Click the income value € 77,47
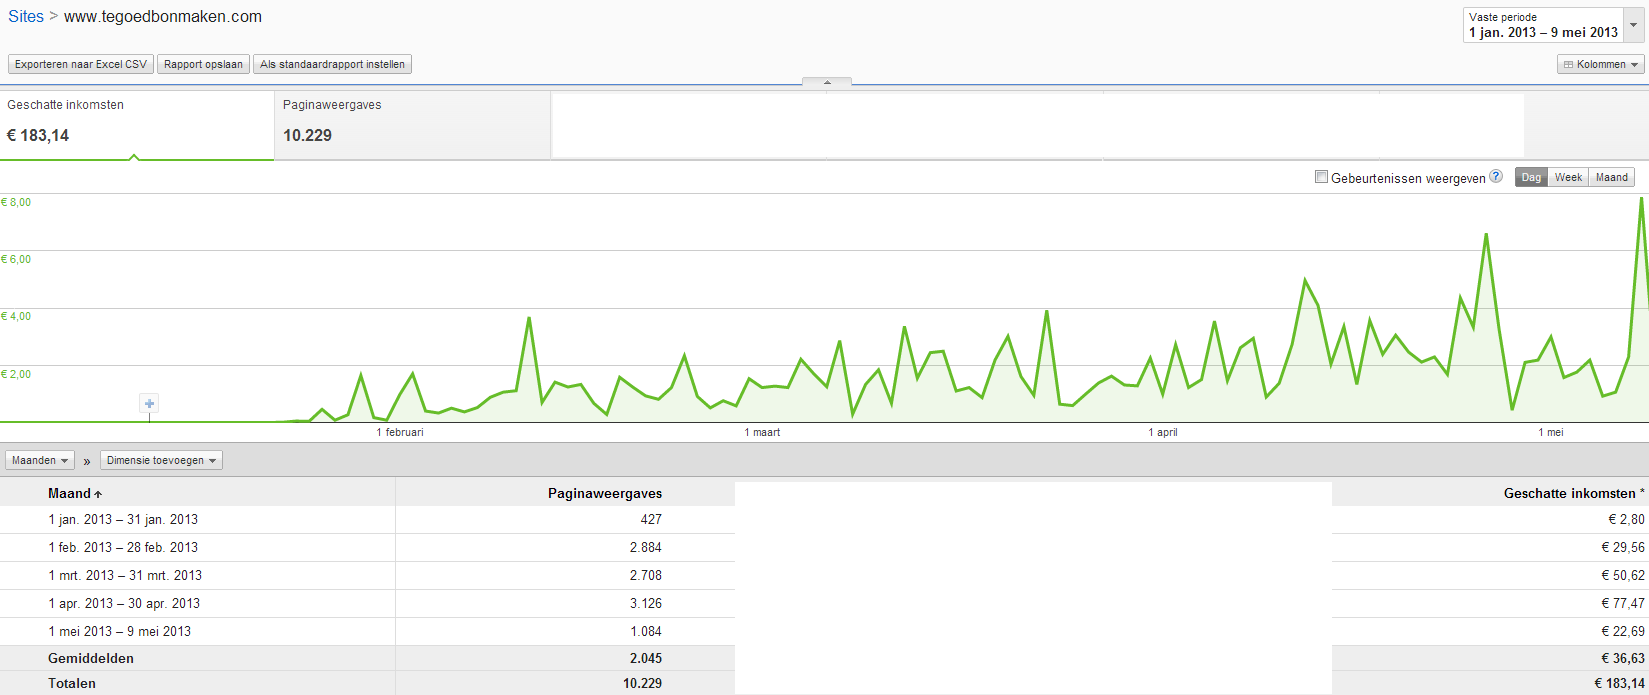1649x695 pixels. click(x=1623, y=603)
